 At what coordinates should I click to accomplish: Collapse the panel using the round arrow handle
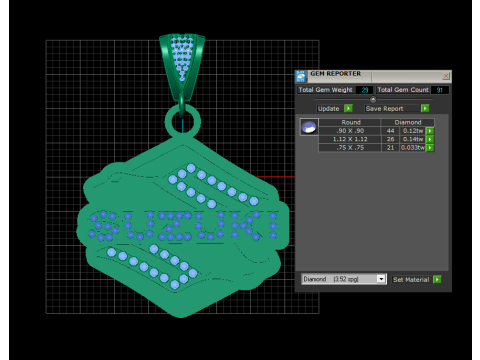[x=373, y=99]
